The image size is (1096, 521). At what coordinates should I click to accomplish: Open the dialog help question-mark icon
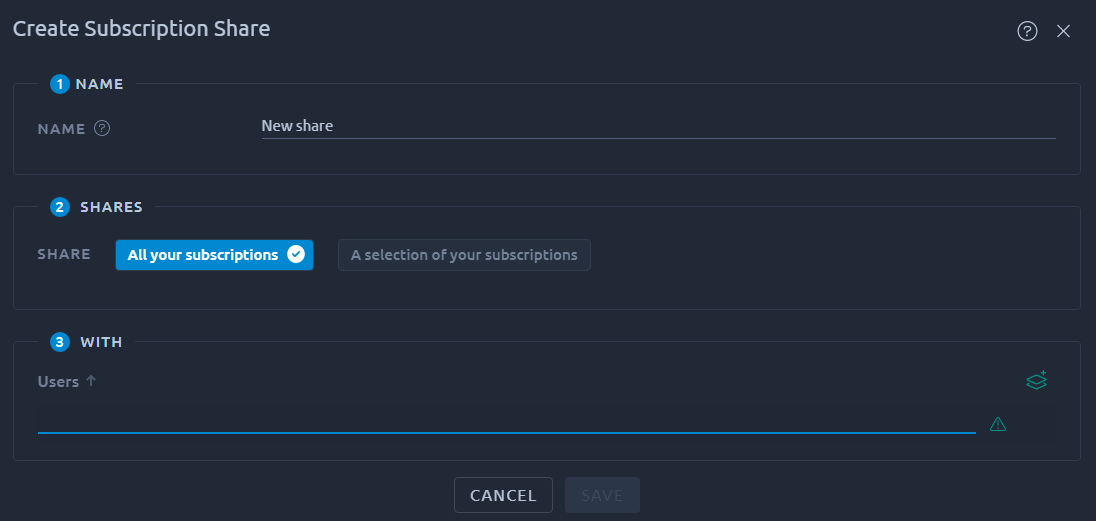point(1027,31)
